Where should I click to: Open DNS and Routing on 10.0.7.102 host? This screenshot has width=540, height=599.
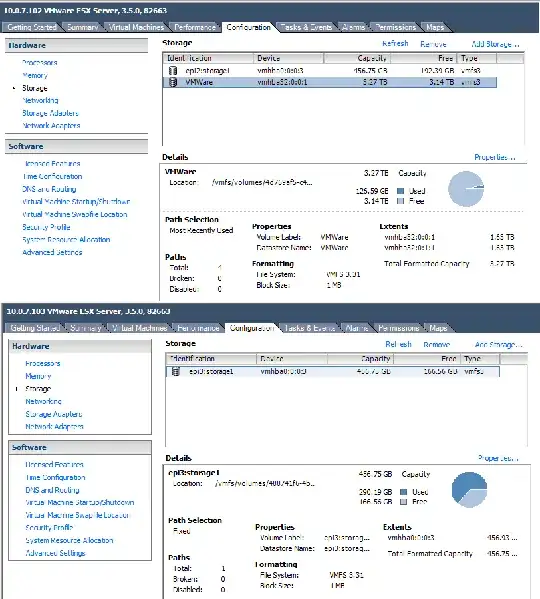pos(49,189)
